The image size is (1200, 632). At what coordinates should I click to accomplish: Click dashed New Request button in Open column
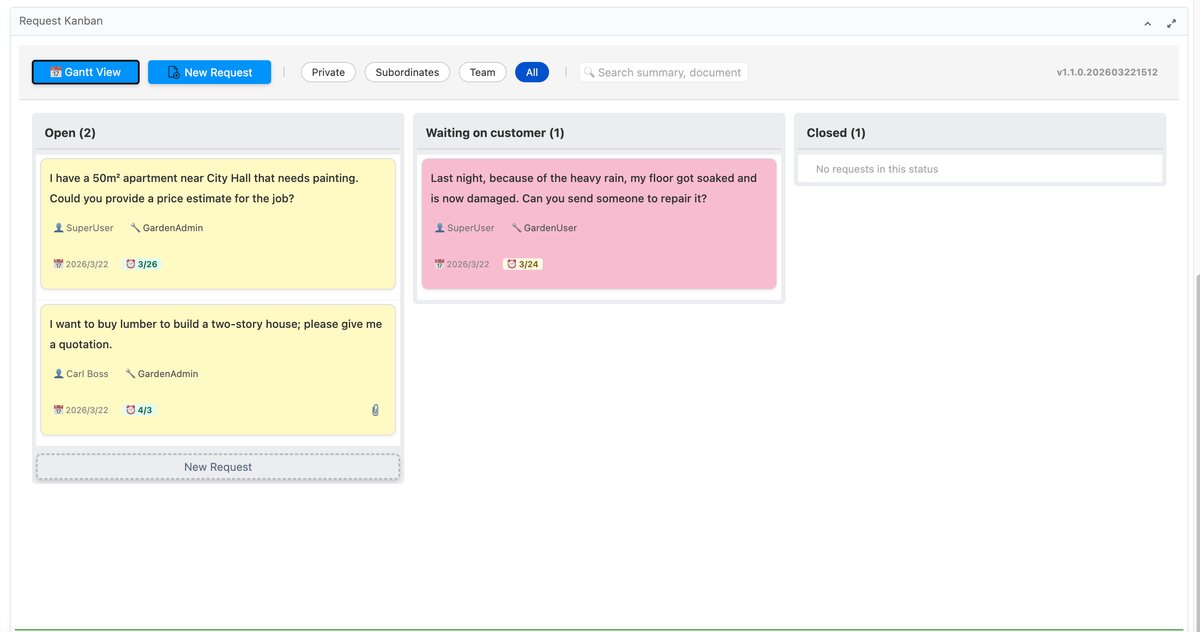[x=218, y=467]
